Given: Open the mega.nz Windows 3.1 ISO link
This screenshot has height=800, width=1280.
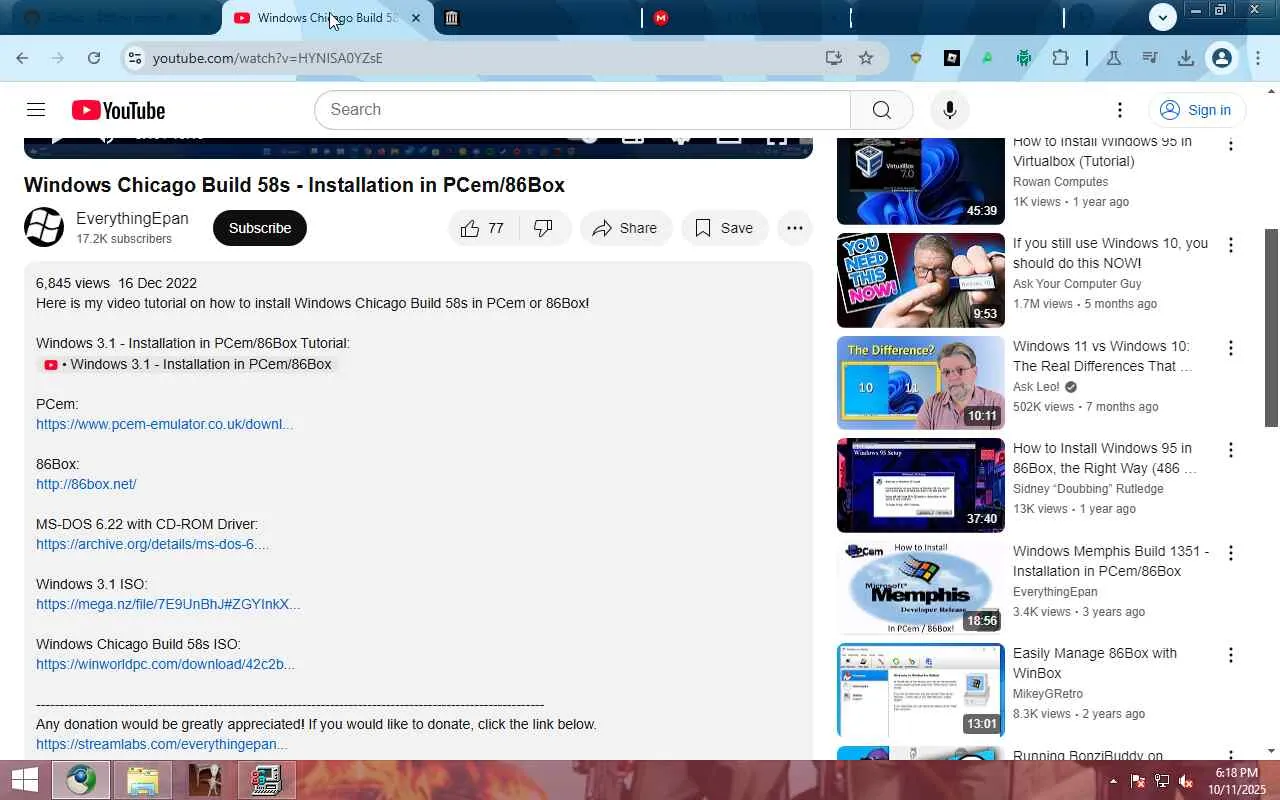Looking at the screenshot, I should point(168,604).
